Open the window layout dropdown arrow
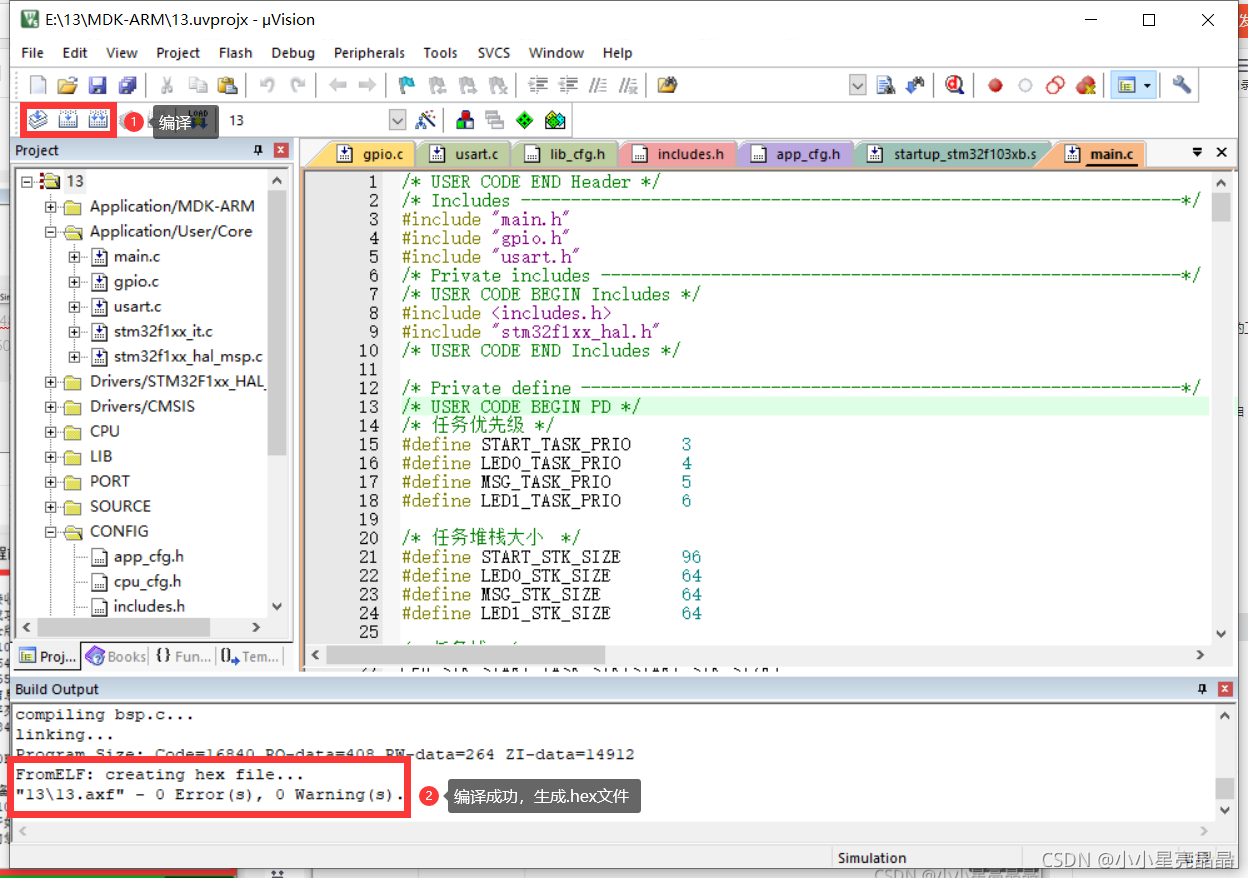The height and width of the screenshot is (878, 1248). coord(1147,86)
